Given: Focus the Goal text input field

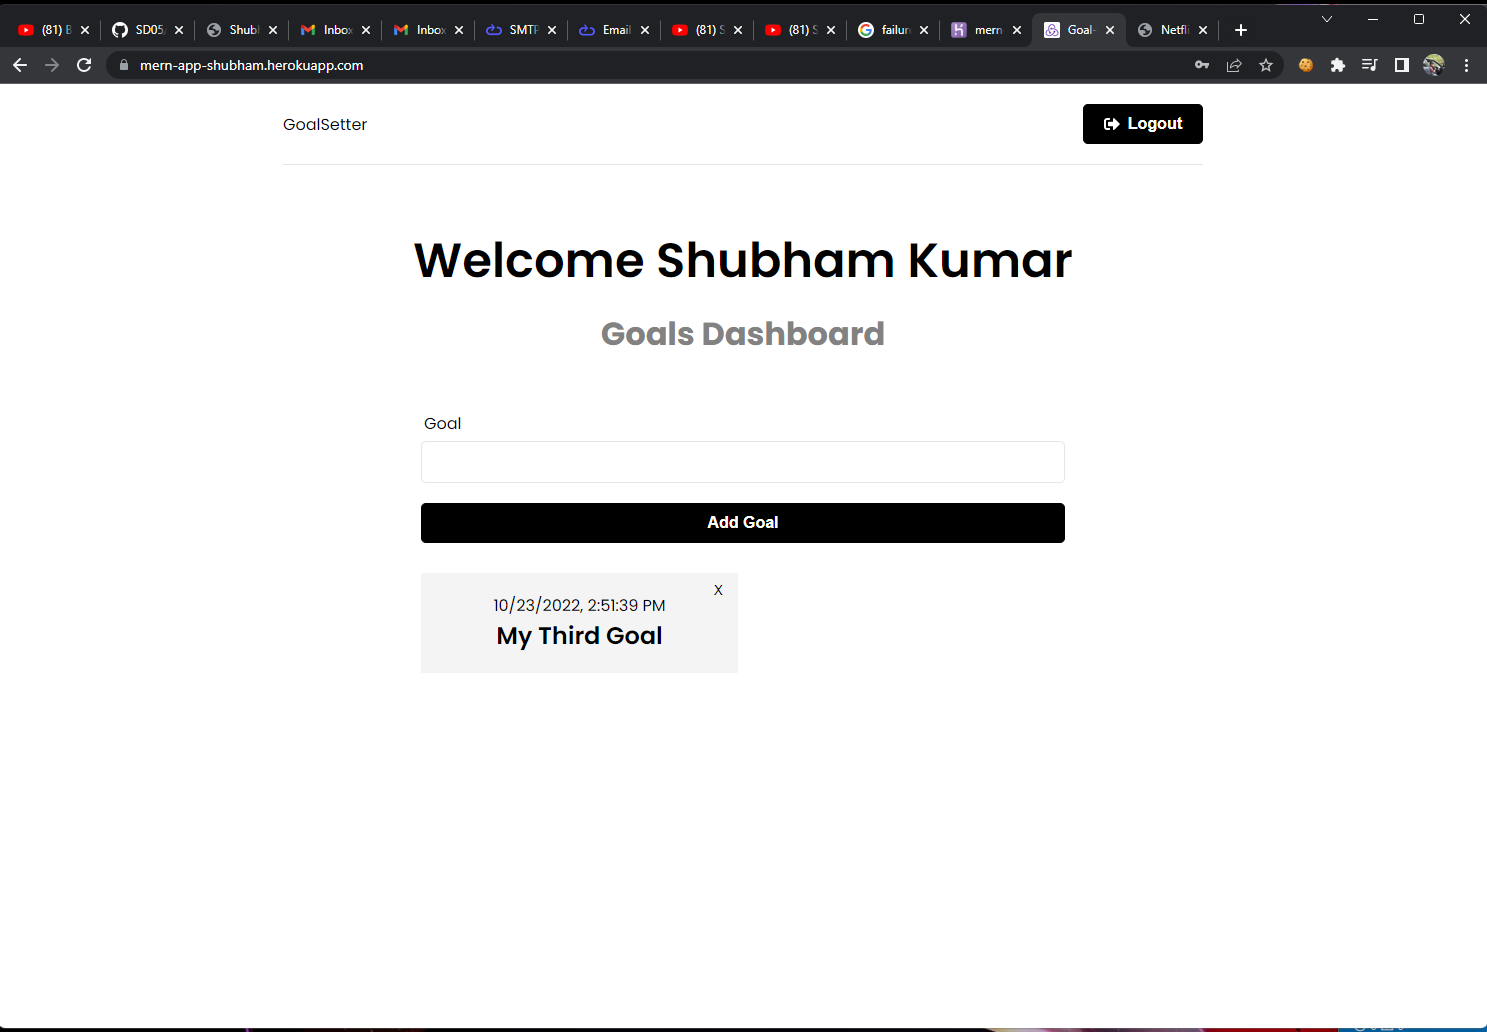Looking at the screenshot, I should (x=742, y=462).
